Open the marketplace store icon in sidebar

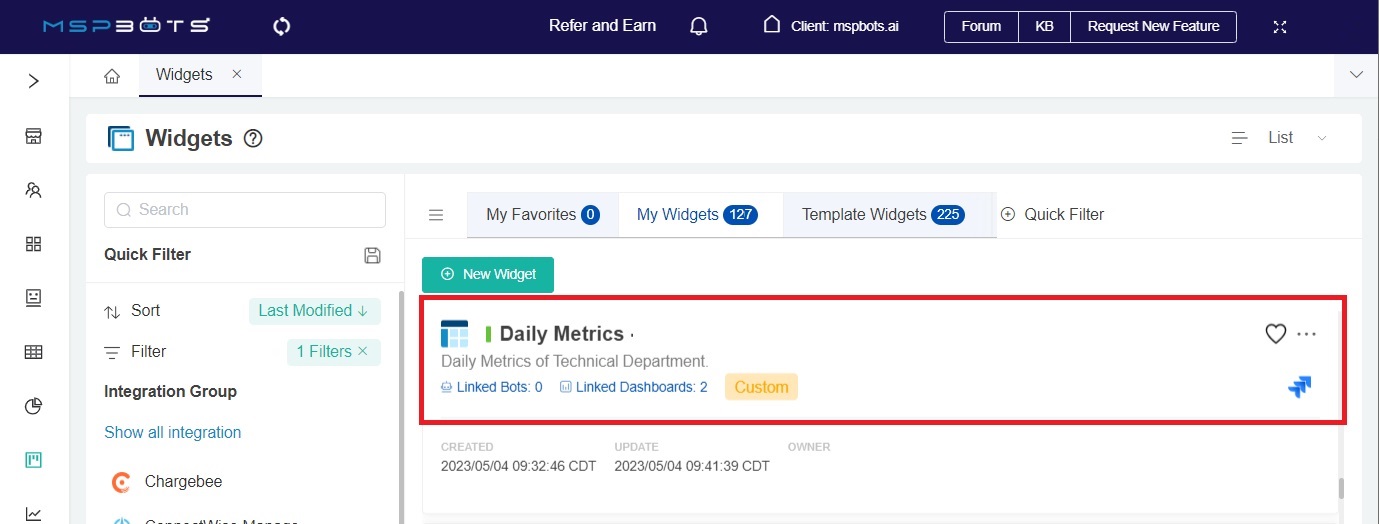tap(34, 136)
